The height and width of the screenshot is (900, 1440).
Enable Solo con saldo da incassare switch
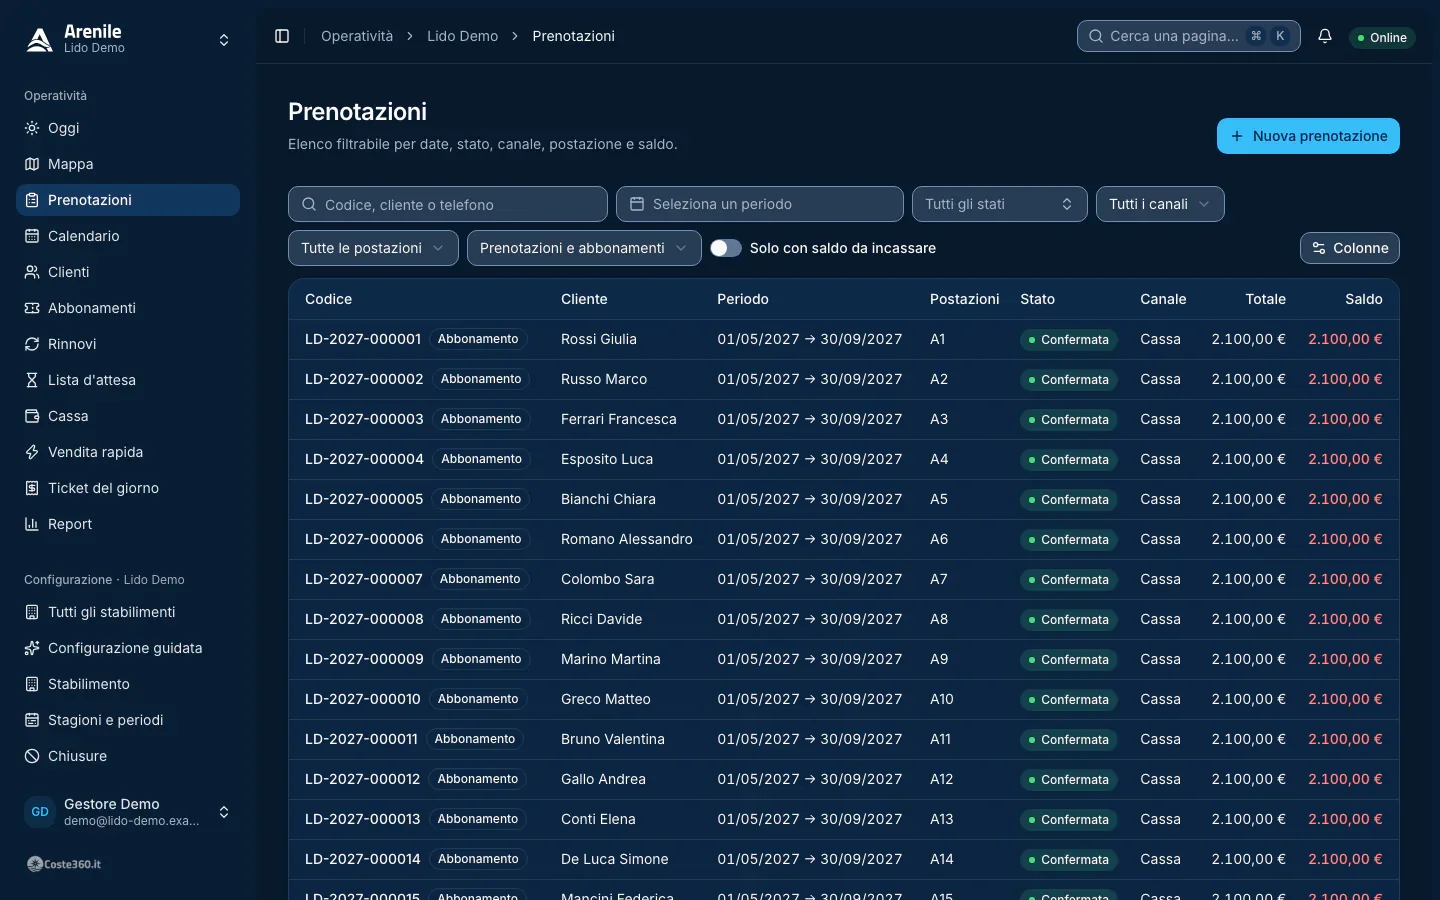pos(726,248)
